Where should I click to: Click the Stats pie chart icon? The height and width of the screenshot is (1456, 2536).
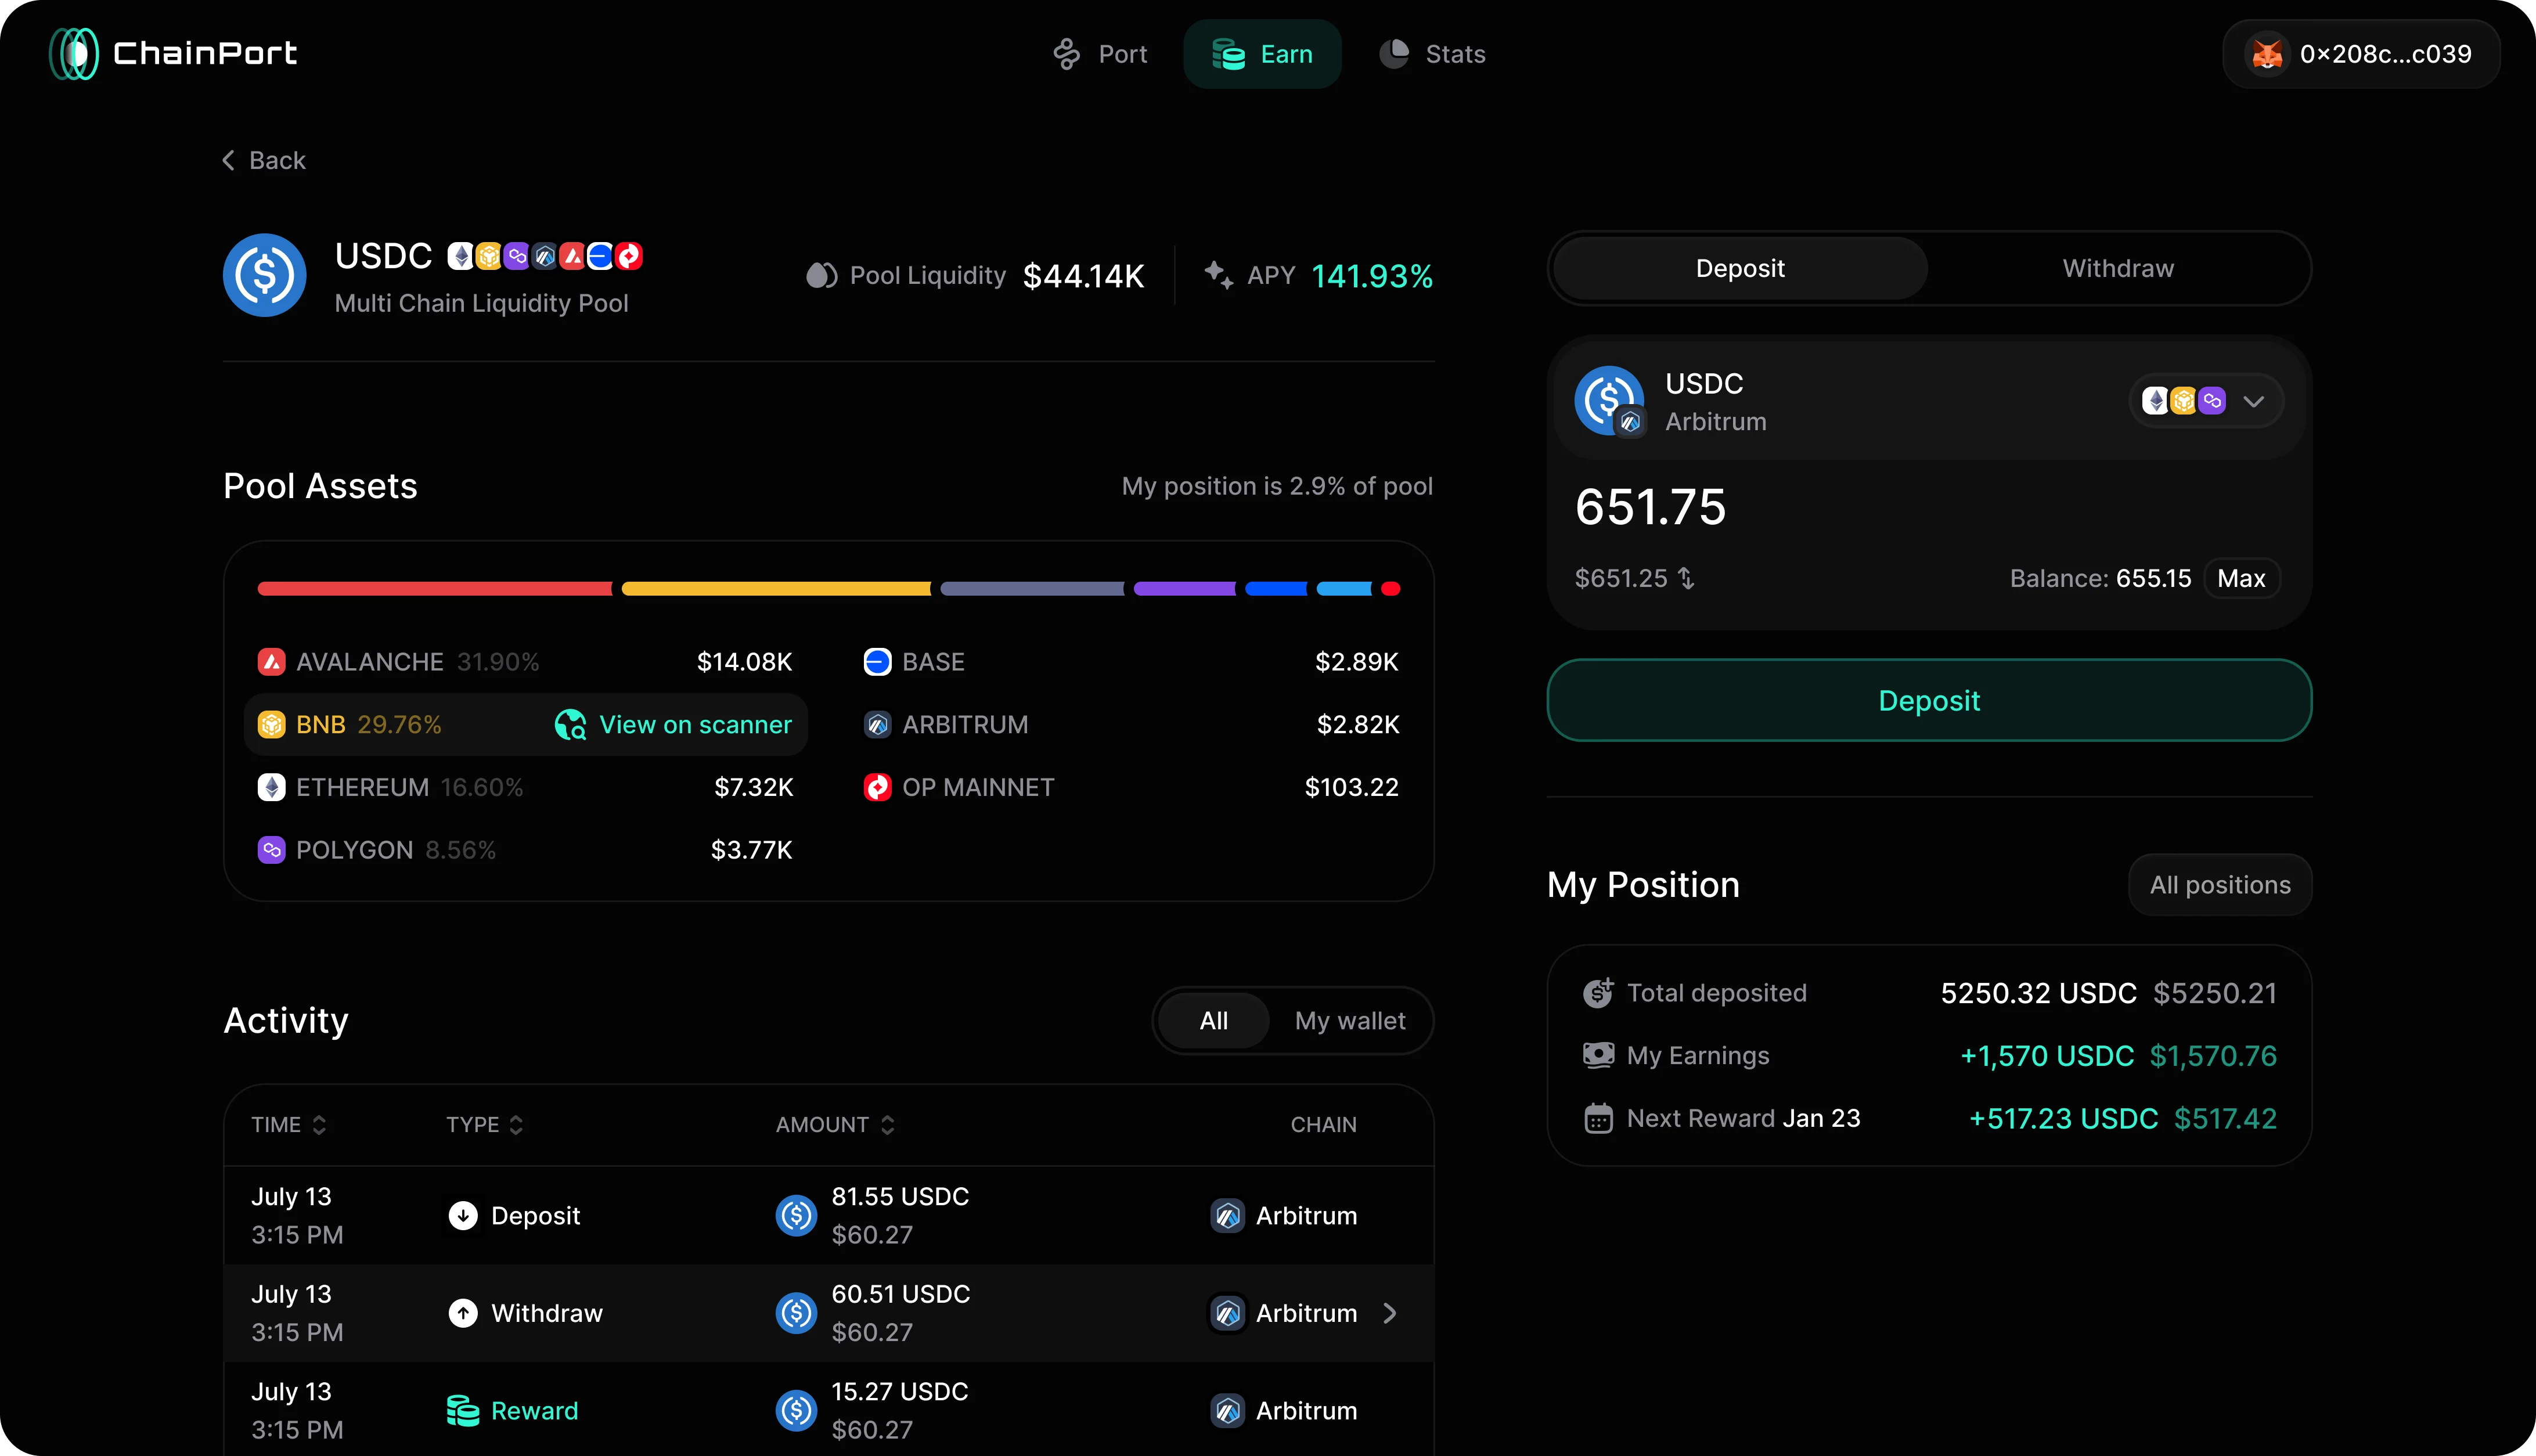point(1394,54)
